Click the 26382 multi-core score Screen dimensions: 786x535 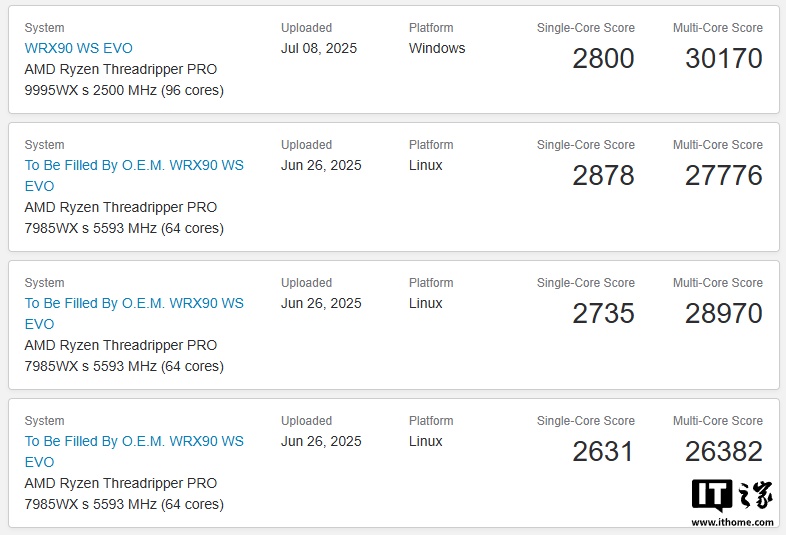[724, 451]
